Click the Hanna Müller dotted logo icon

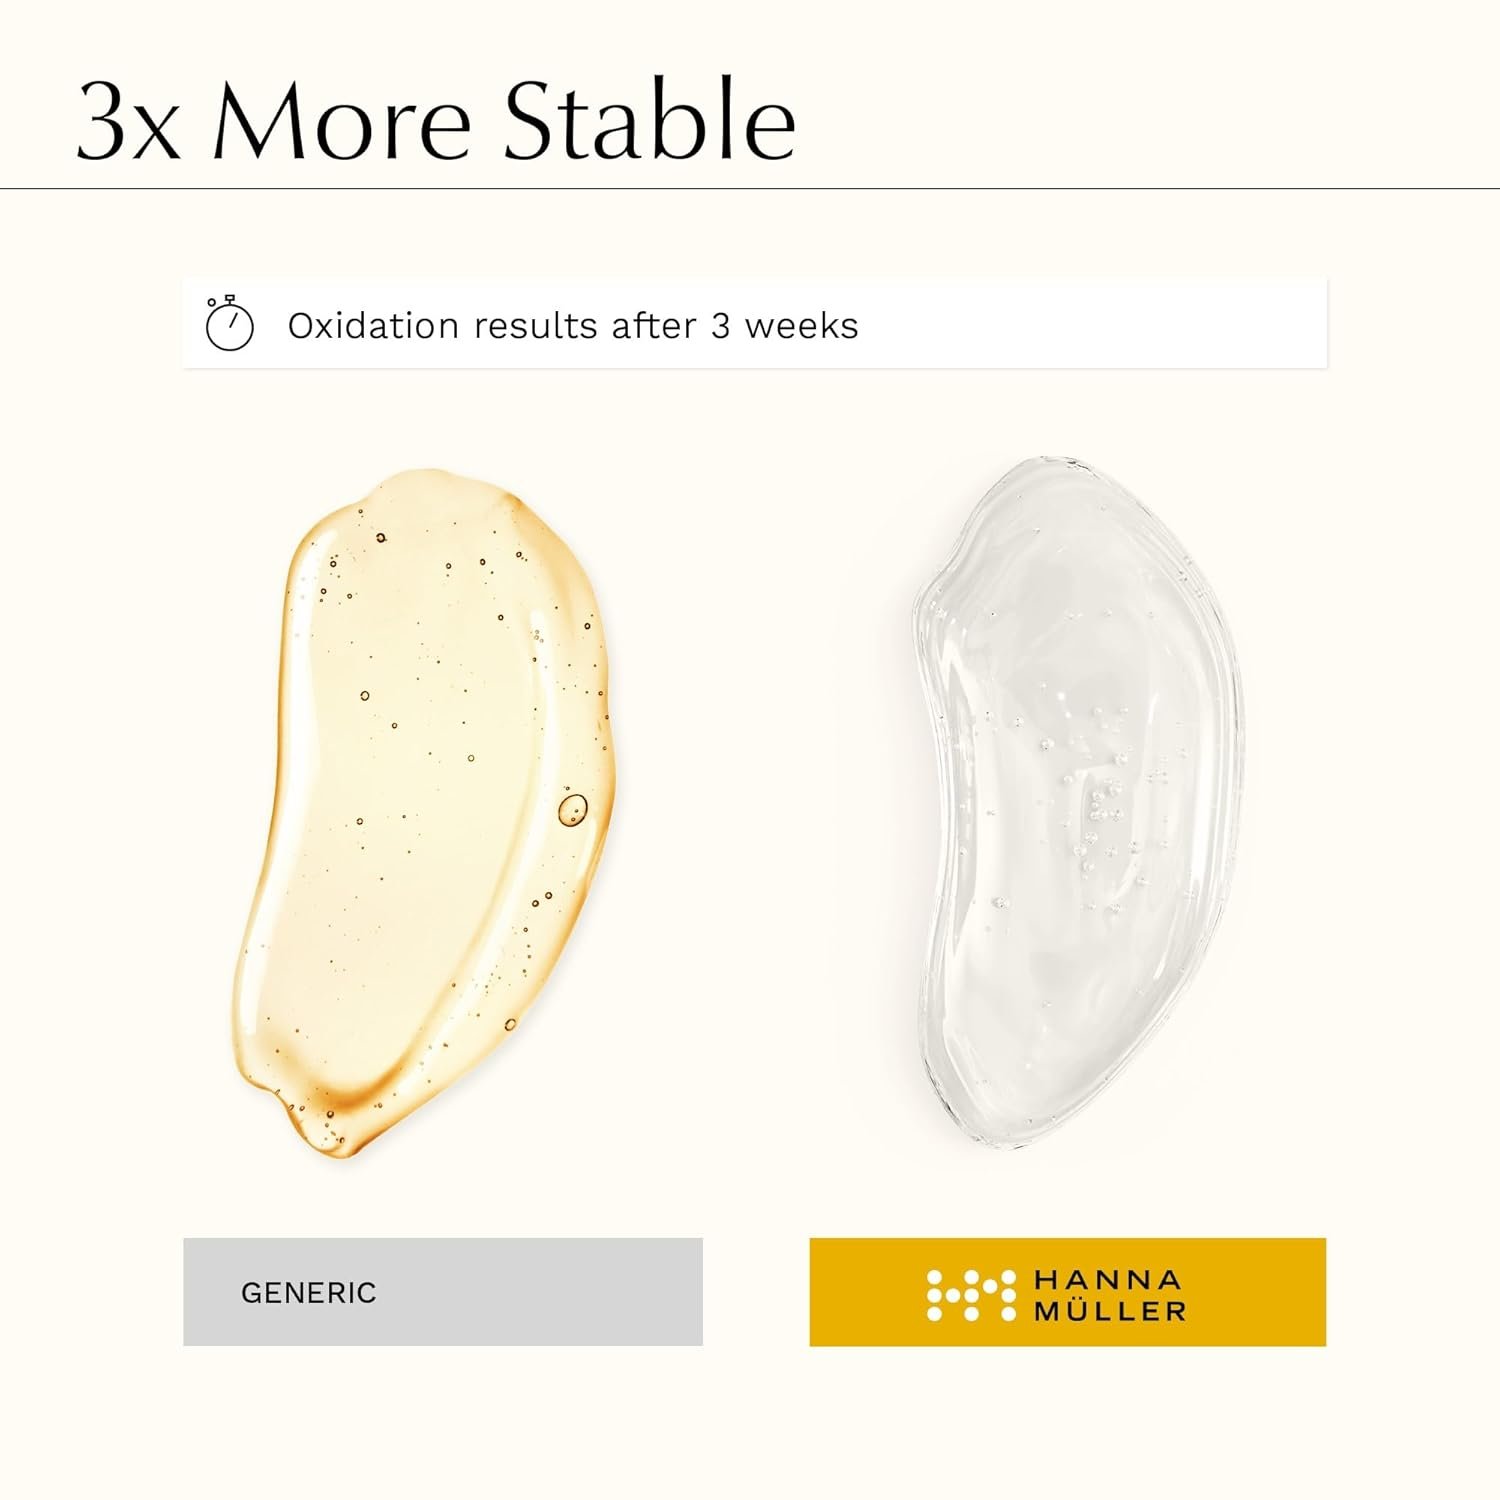tap(970, 1295)
